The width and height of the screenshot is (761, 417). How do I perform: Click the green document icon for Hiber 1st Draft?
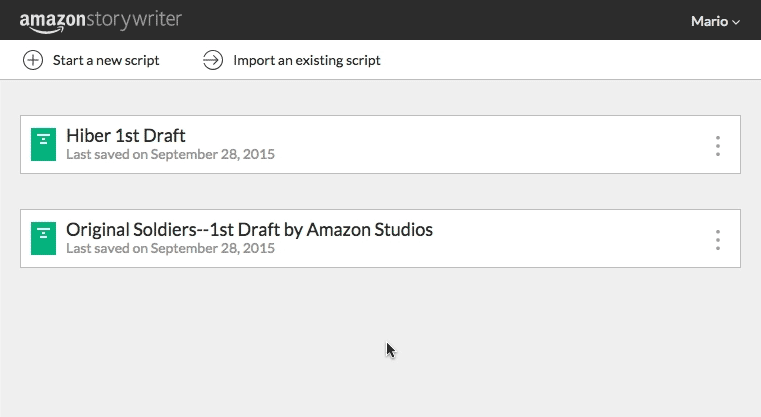tap(43, 144)
